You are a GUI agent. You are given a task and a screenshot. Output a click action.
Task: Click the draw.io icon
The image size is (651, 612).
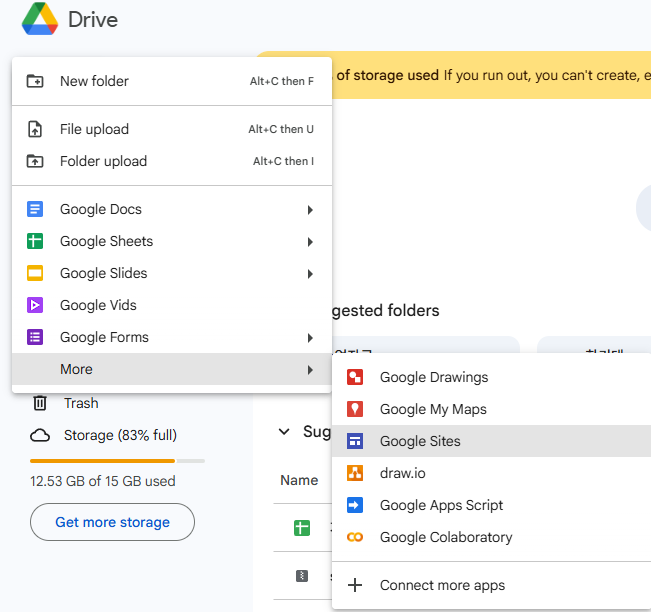pyautogui.click(x=355, y=473)
